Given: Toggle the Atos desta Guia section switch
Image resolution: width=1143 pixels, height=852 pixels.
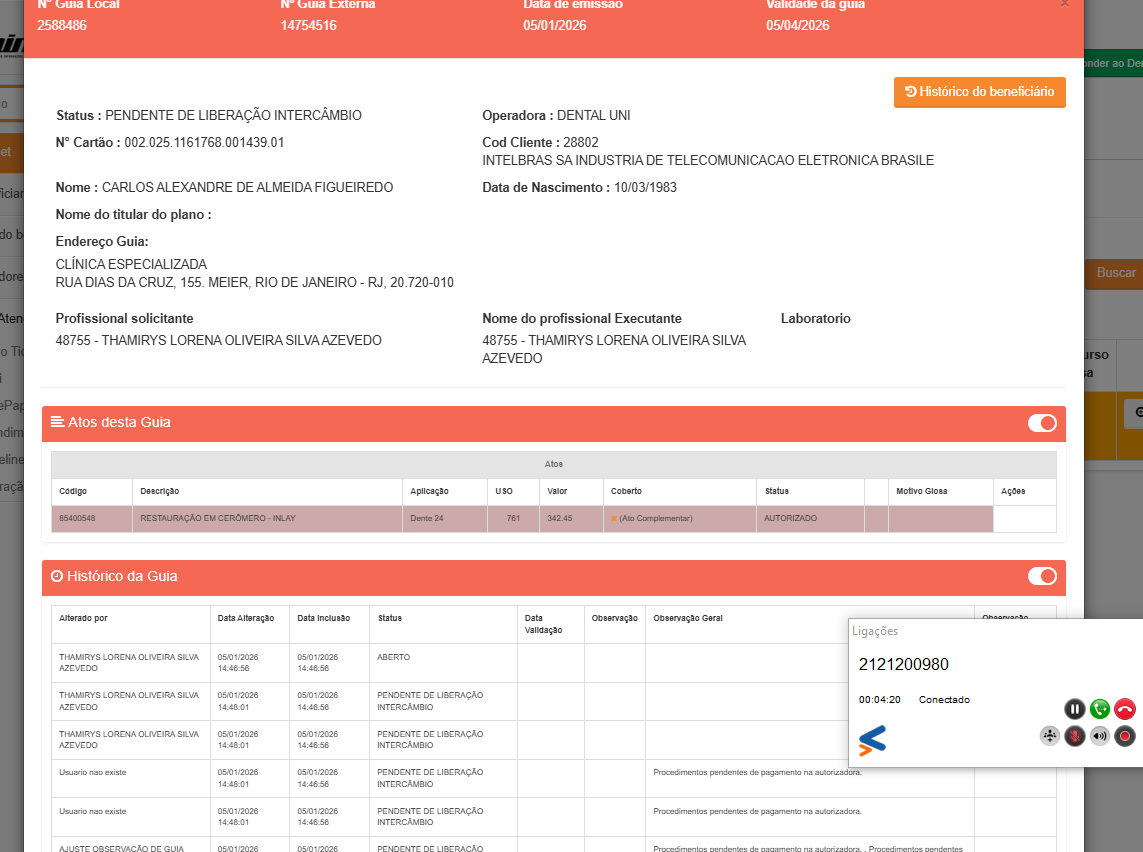Looking at the screenshot, I should (1042, 423).
